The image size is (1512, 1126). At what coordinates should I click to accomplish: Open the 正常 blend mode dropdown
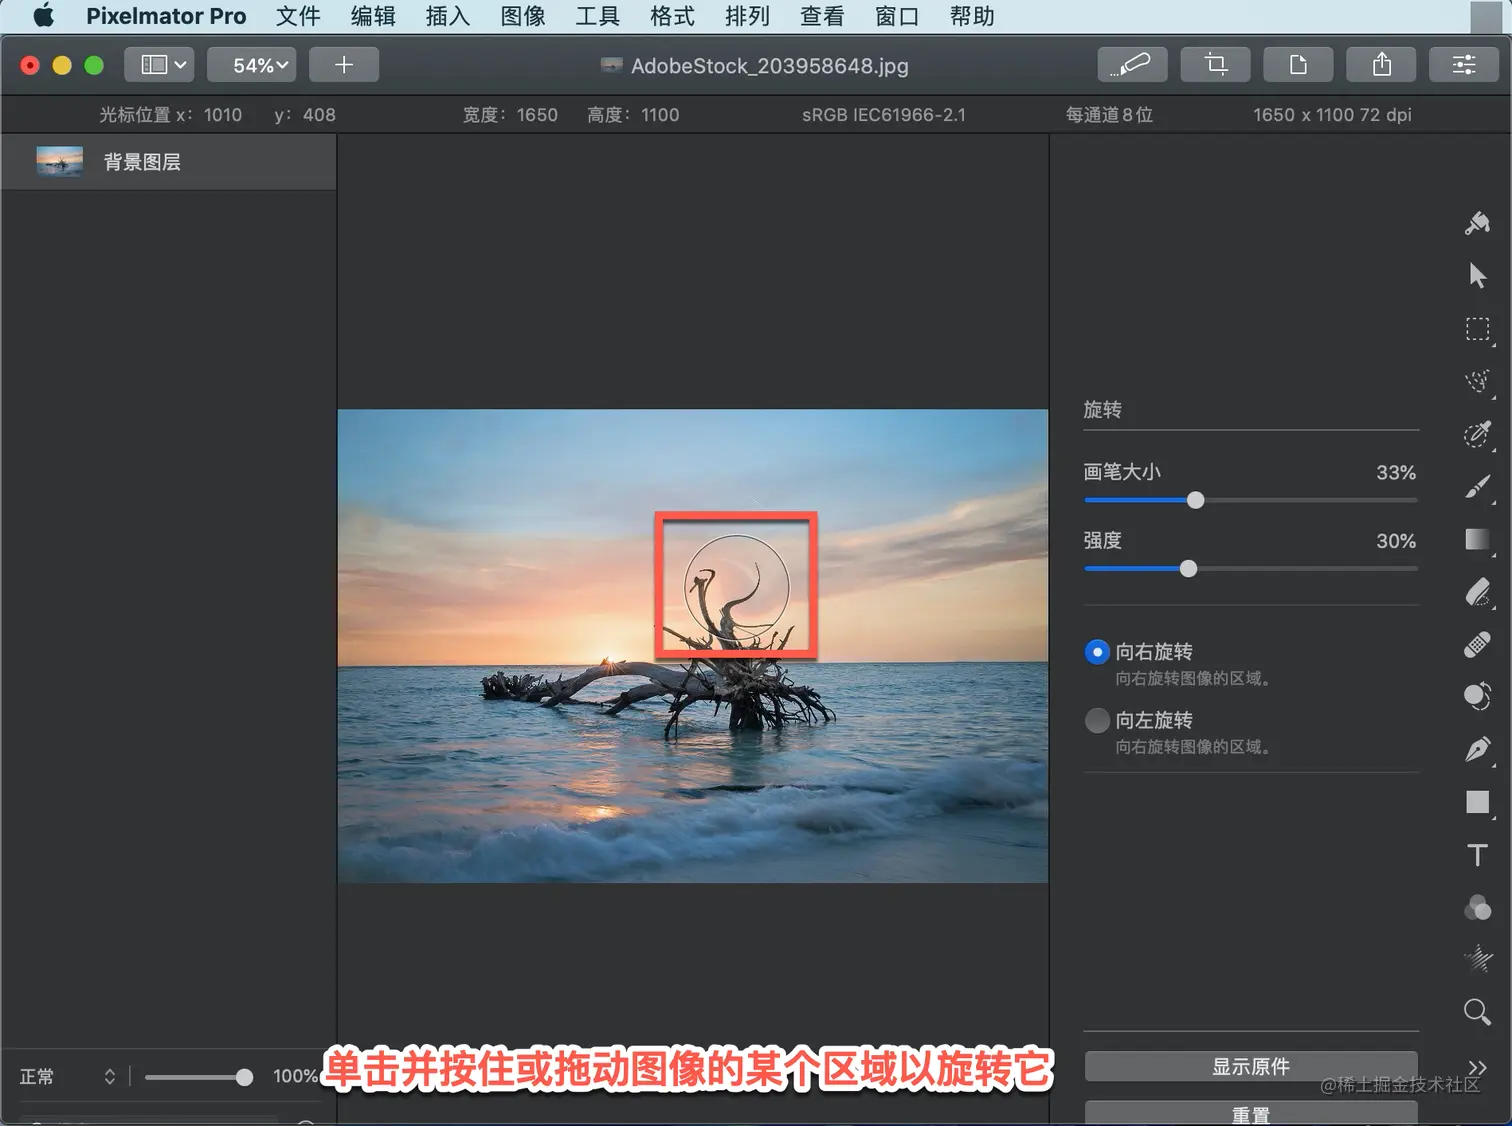pyautogui.click(x=67, y=1077)
